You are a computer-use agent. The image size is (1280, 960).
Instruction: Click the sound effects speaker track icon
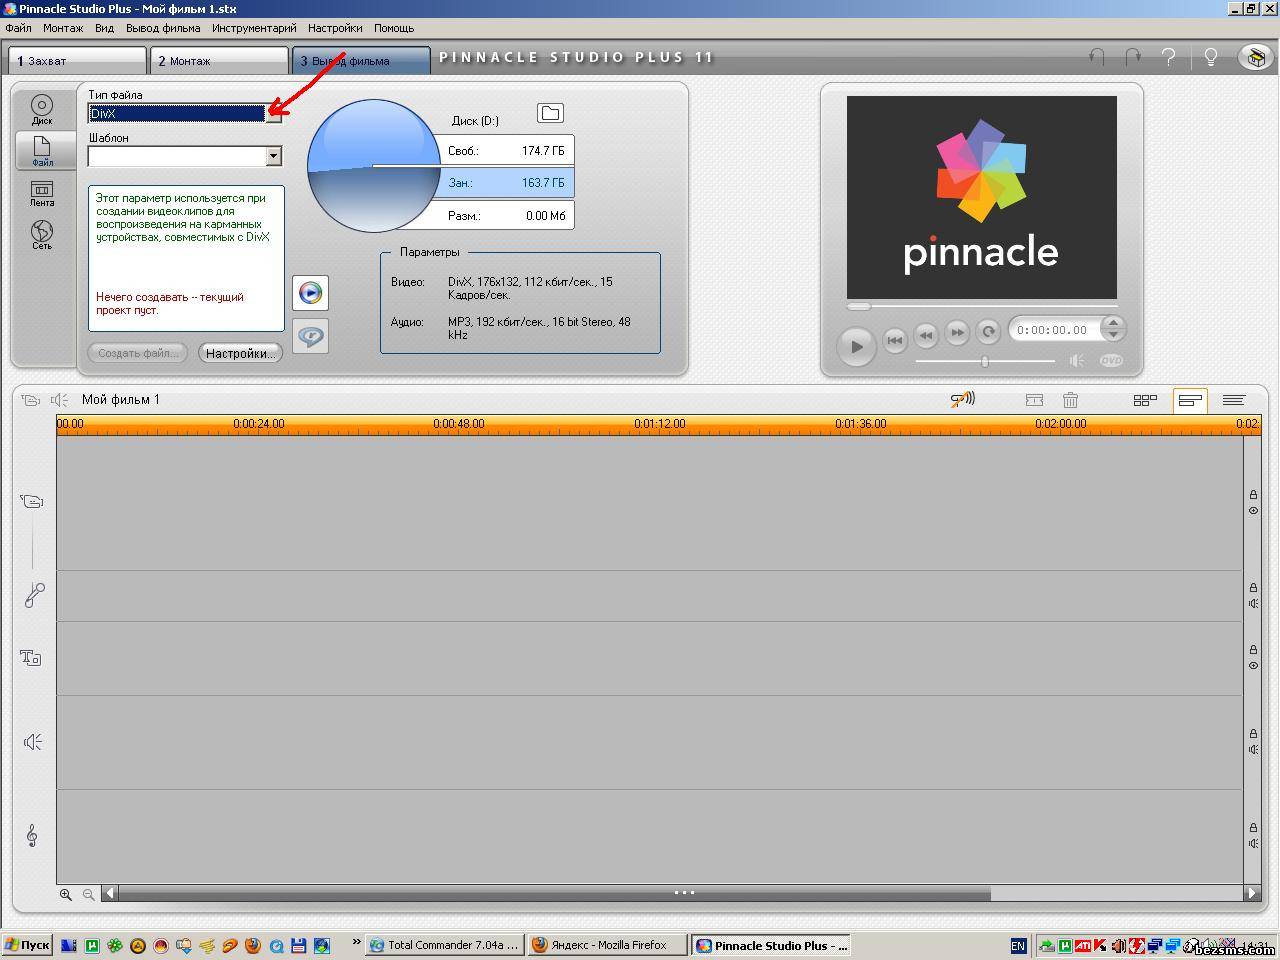click(33, 742)
